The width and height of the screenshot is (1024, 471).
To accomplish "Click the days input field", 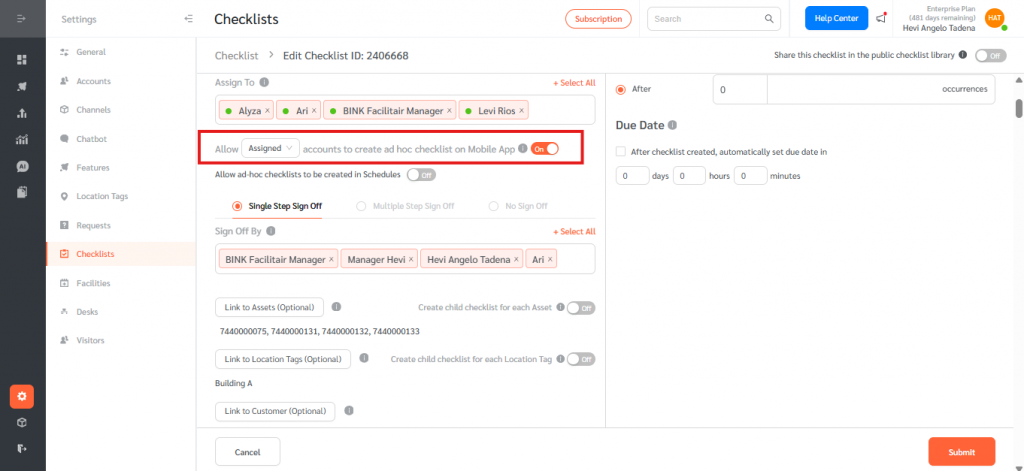I will (x=631, y=176).
